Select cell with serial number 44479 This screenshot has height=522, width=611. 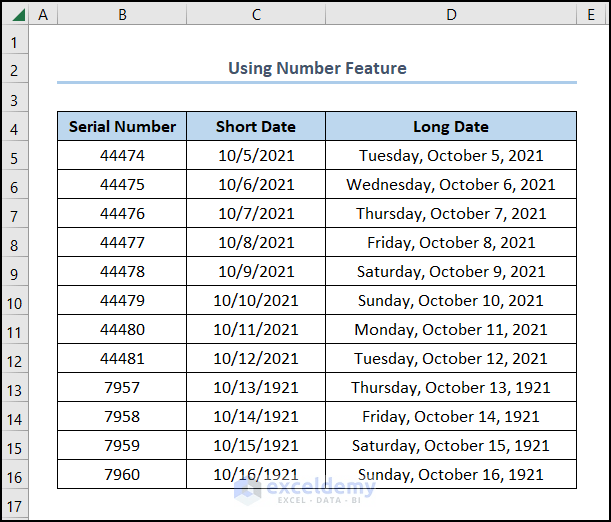click(x=122, y=300)
